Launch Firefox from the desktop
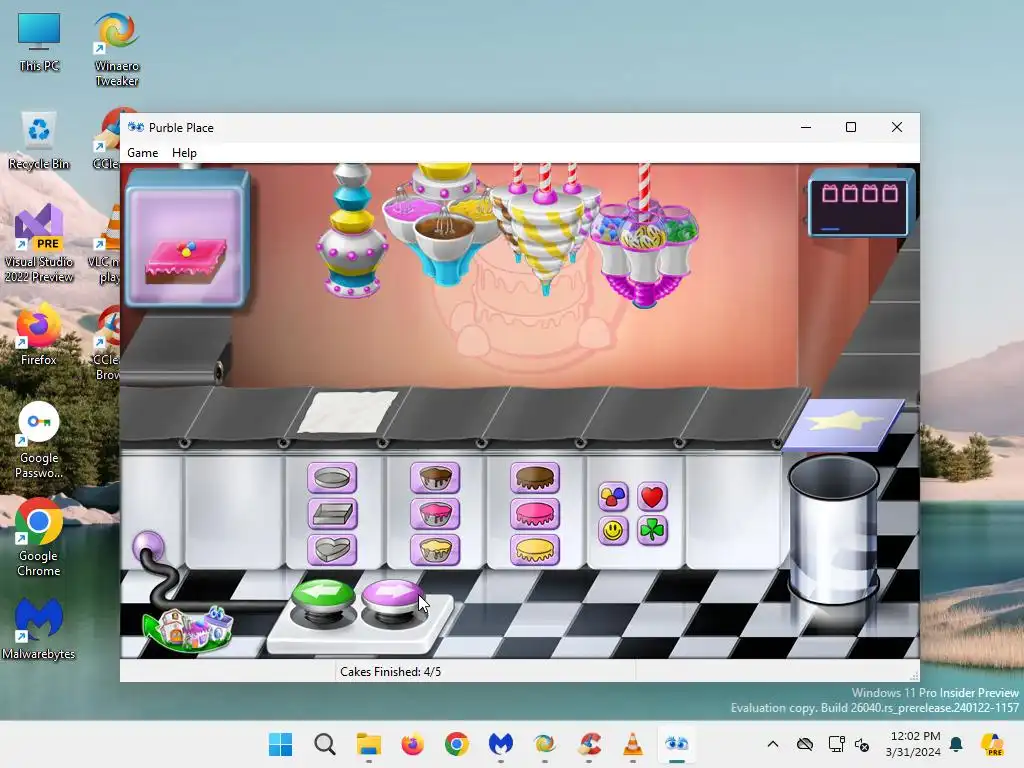 (x=39, y=336)
